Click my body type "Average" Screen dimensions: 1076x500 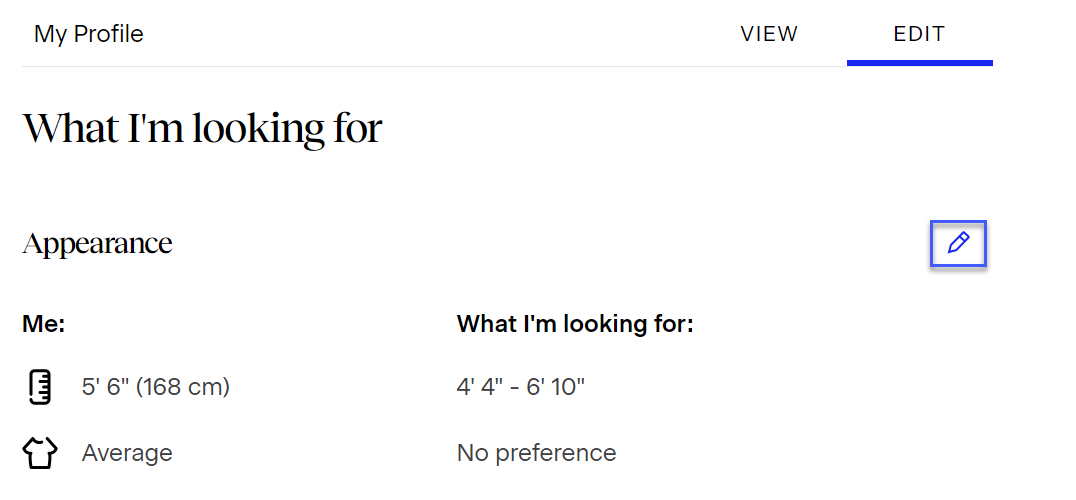pyautogui.click(x=127, y=453)
